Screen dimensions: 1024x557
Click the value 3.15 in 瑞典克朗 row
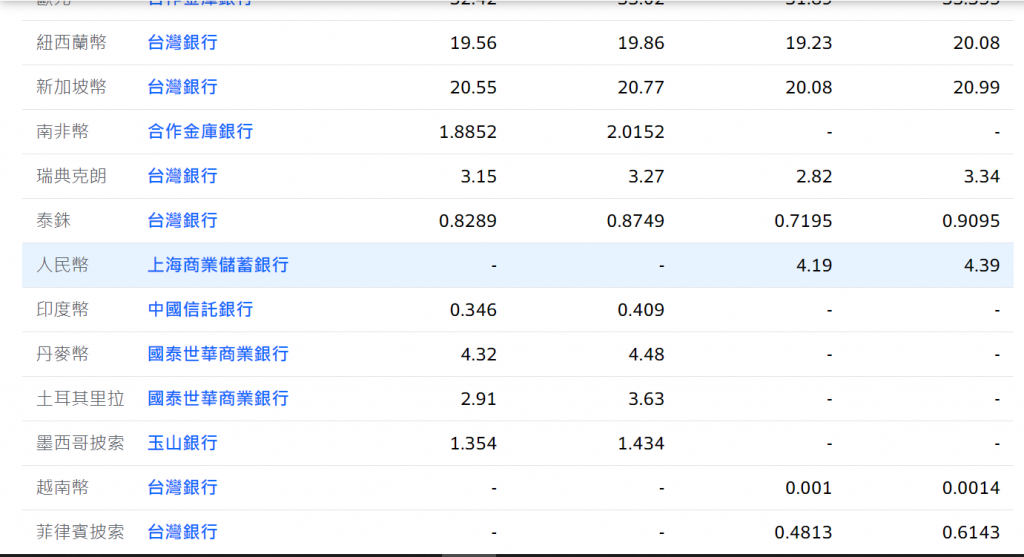(479, 176)
